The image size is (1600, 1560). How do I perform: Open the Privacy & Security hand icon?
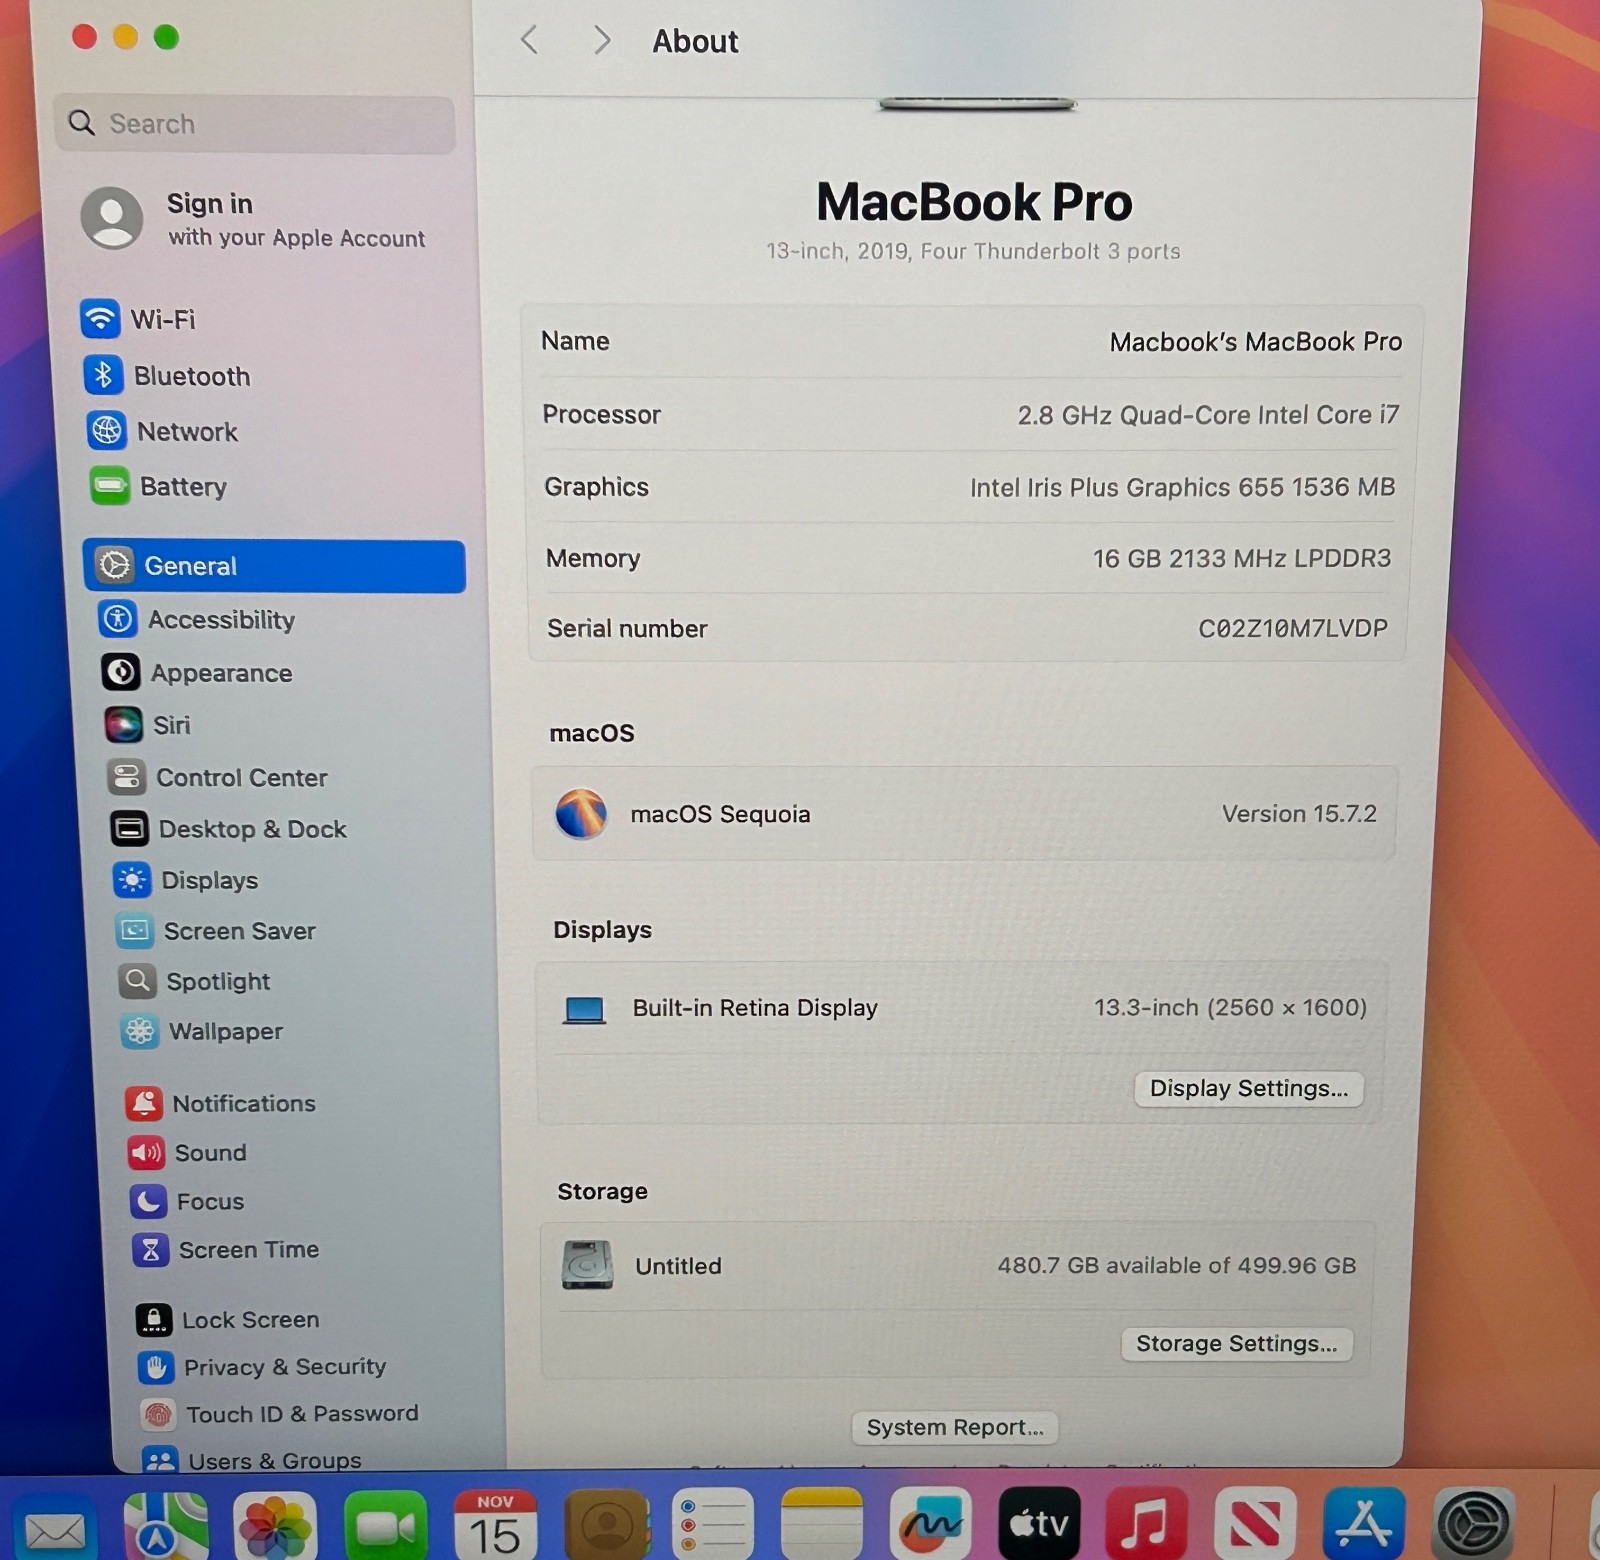coord(156,1367)
